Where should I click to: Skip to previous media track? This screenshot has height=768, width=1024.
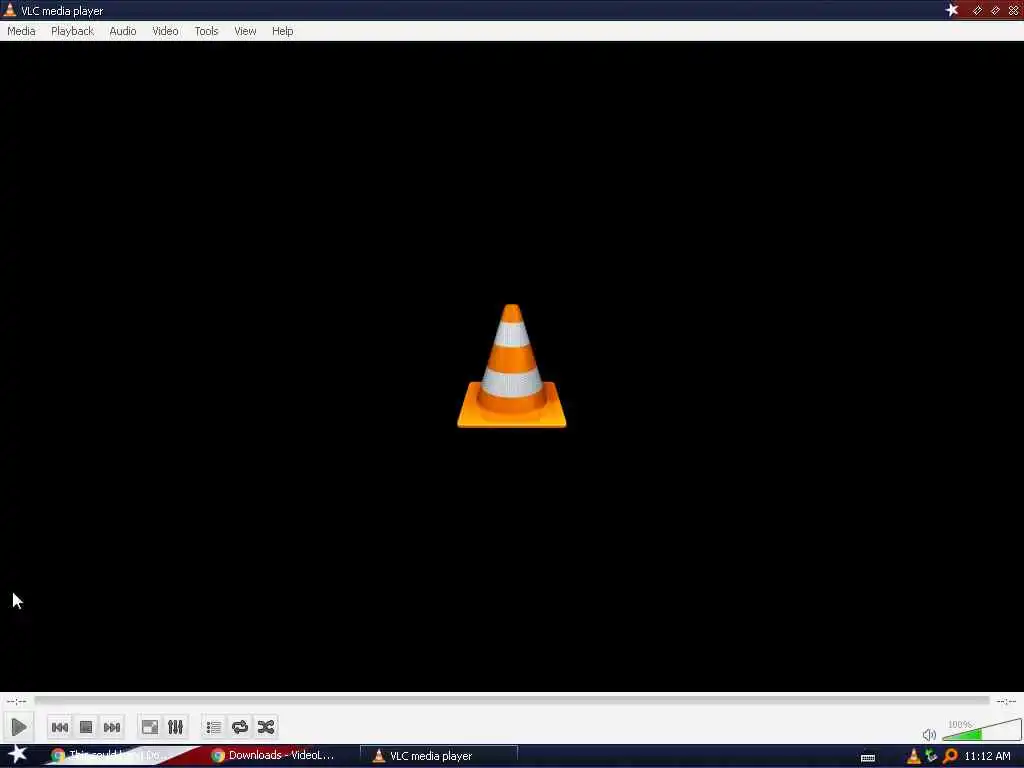[x=60, y=727]
